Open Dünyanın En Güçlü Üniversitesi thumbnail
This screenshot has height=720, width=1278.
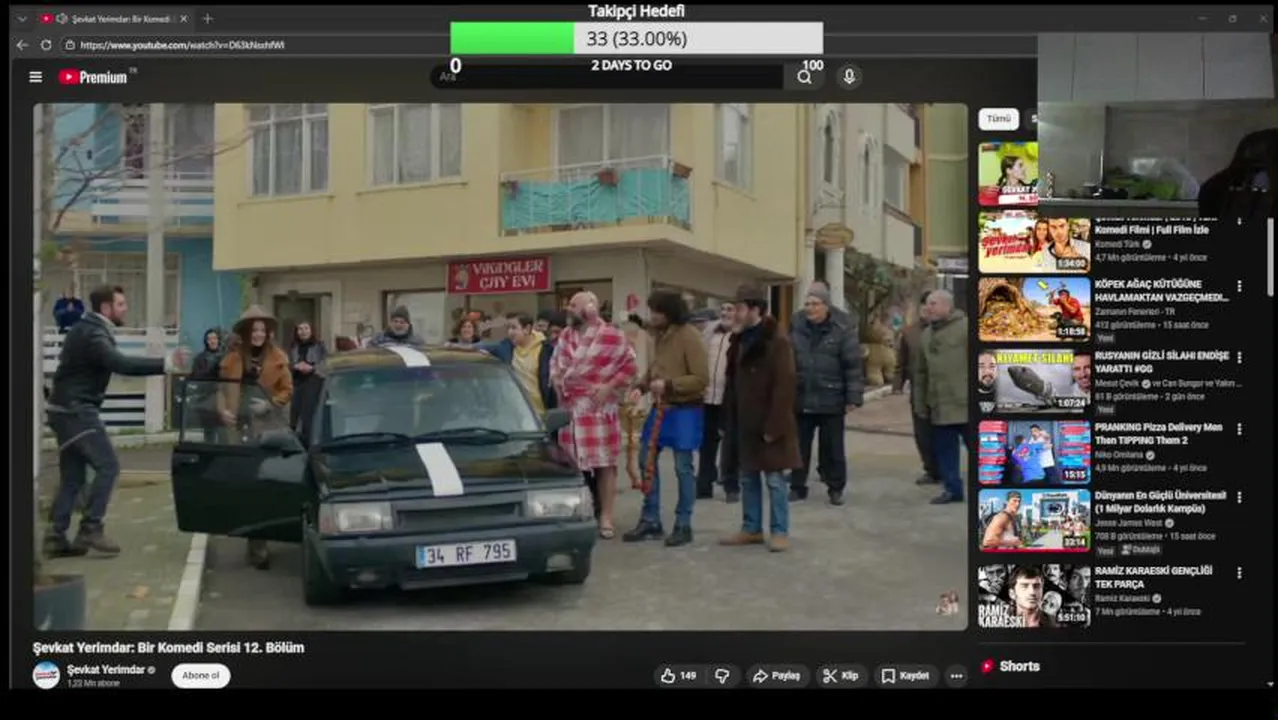click(1034, 520)
